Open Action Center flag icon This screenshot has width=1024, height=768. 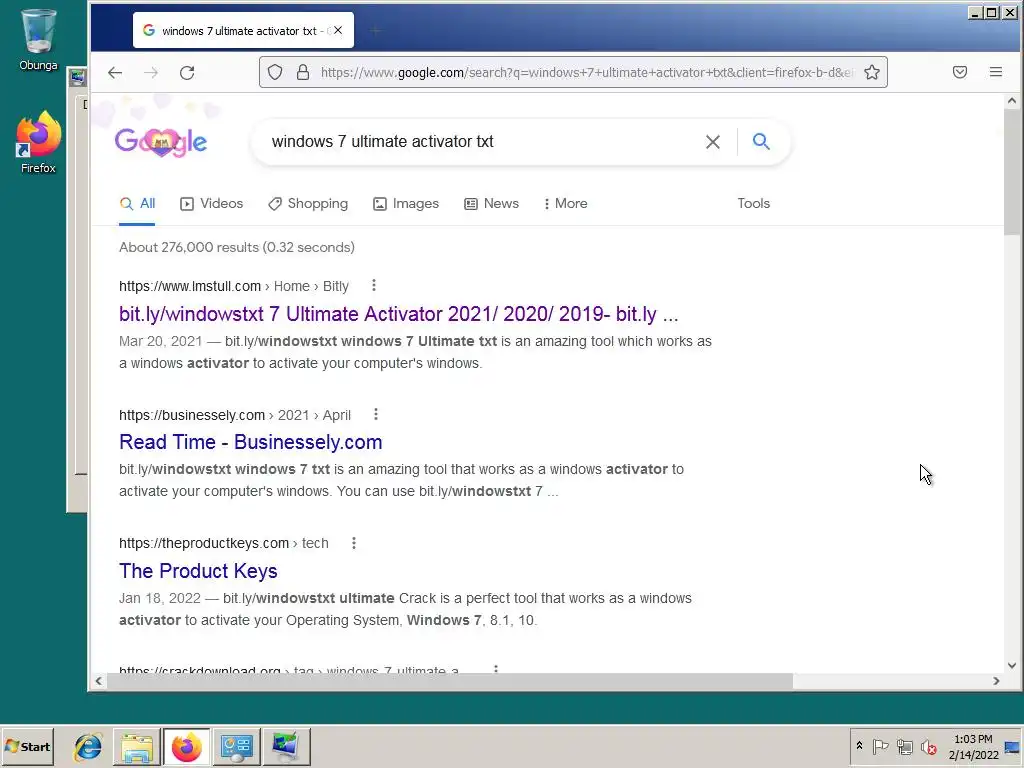click(880, 746)
